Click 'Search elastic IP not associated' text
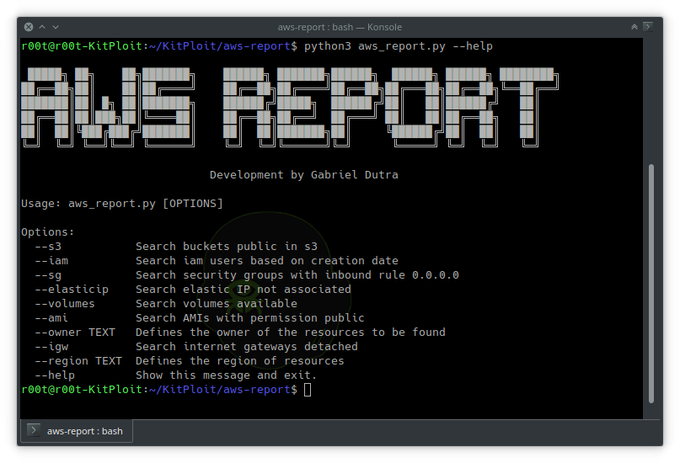This screenshot has width=680, height=463. click(x=243, y=289)
